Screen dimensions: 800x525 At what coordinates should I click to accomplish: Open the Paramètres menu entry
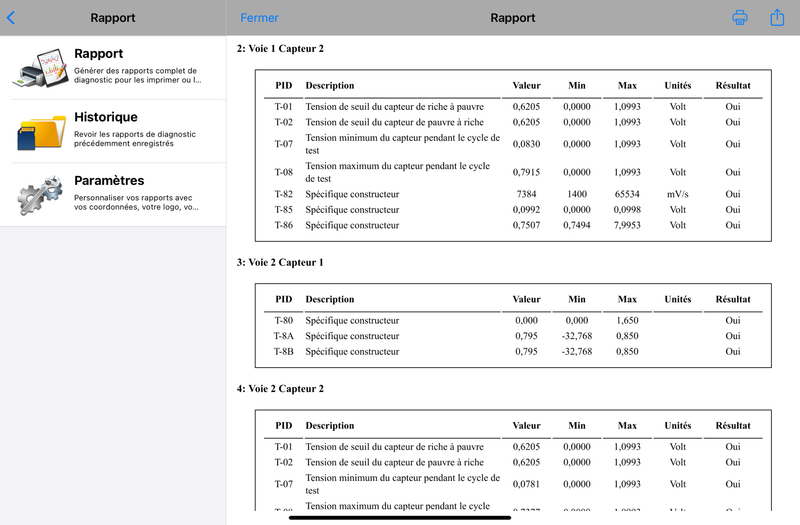point(113,194)
